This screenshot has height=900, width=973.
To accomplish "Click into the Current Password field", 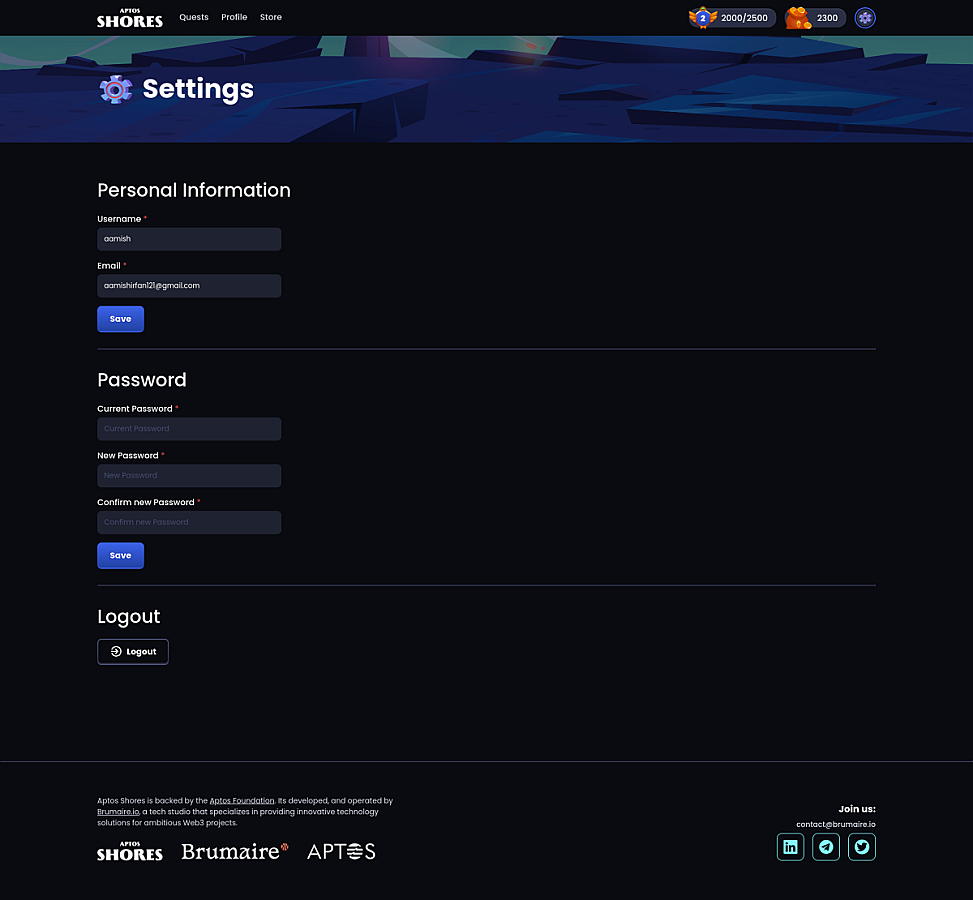I will [189, 429].
